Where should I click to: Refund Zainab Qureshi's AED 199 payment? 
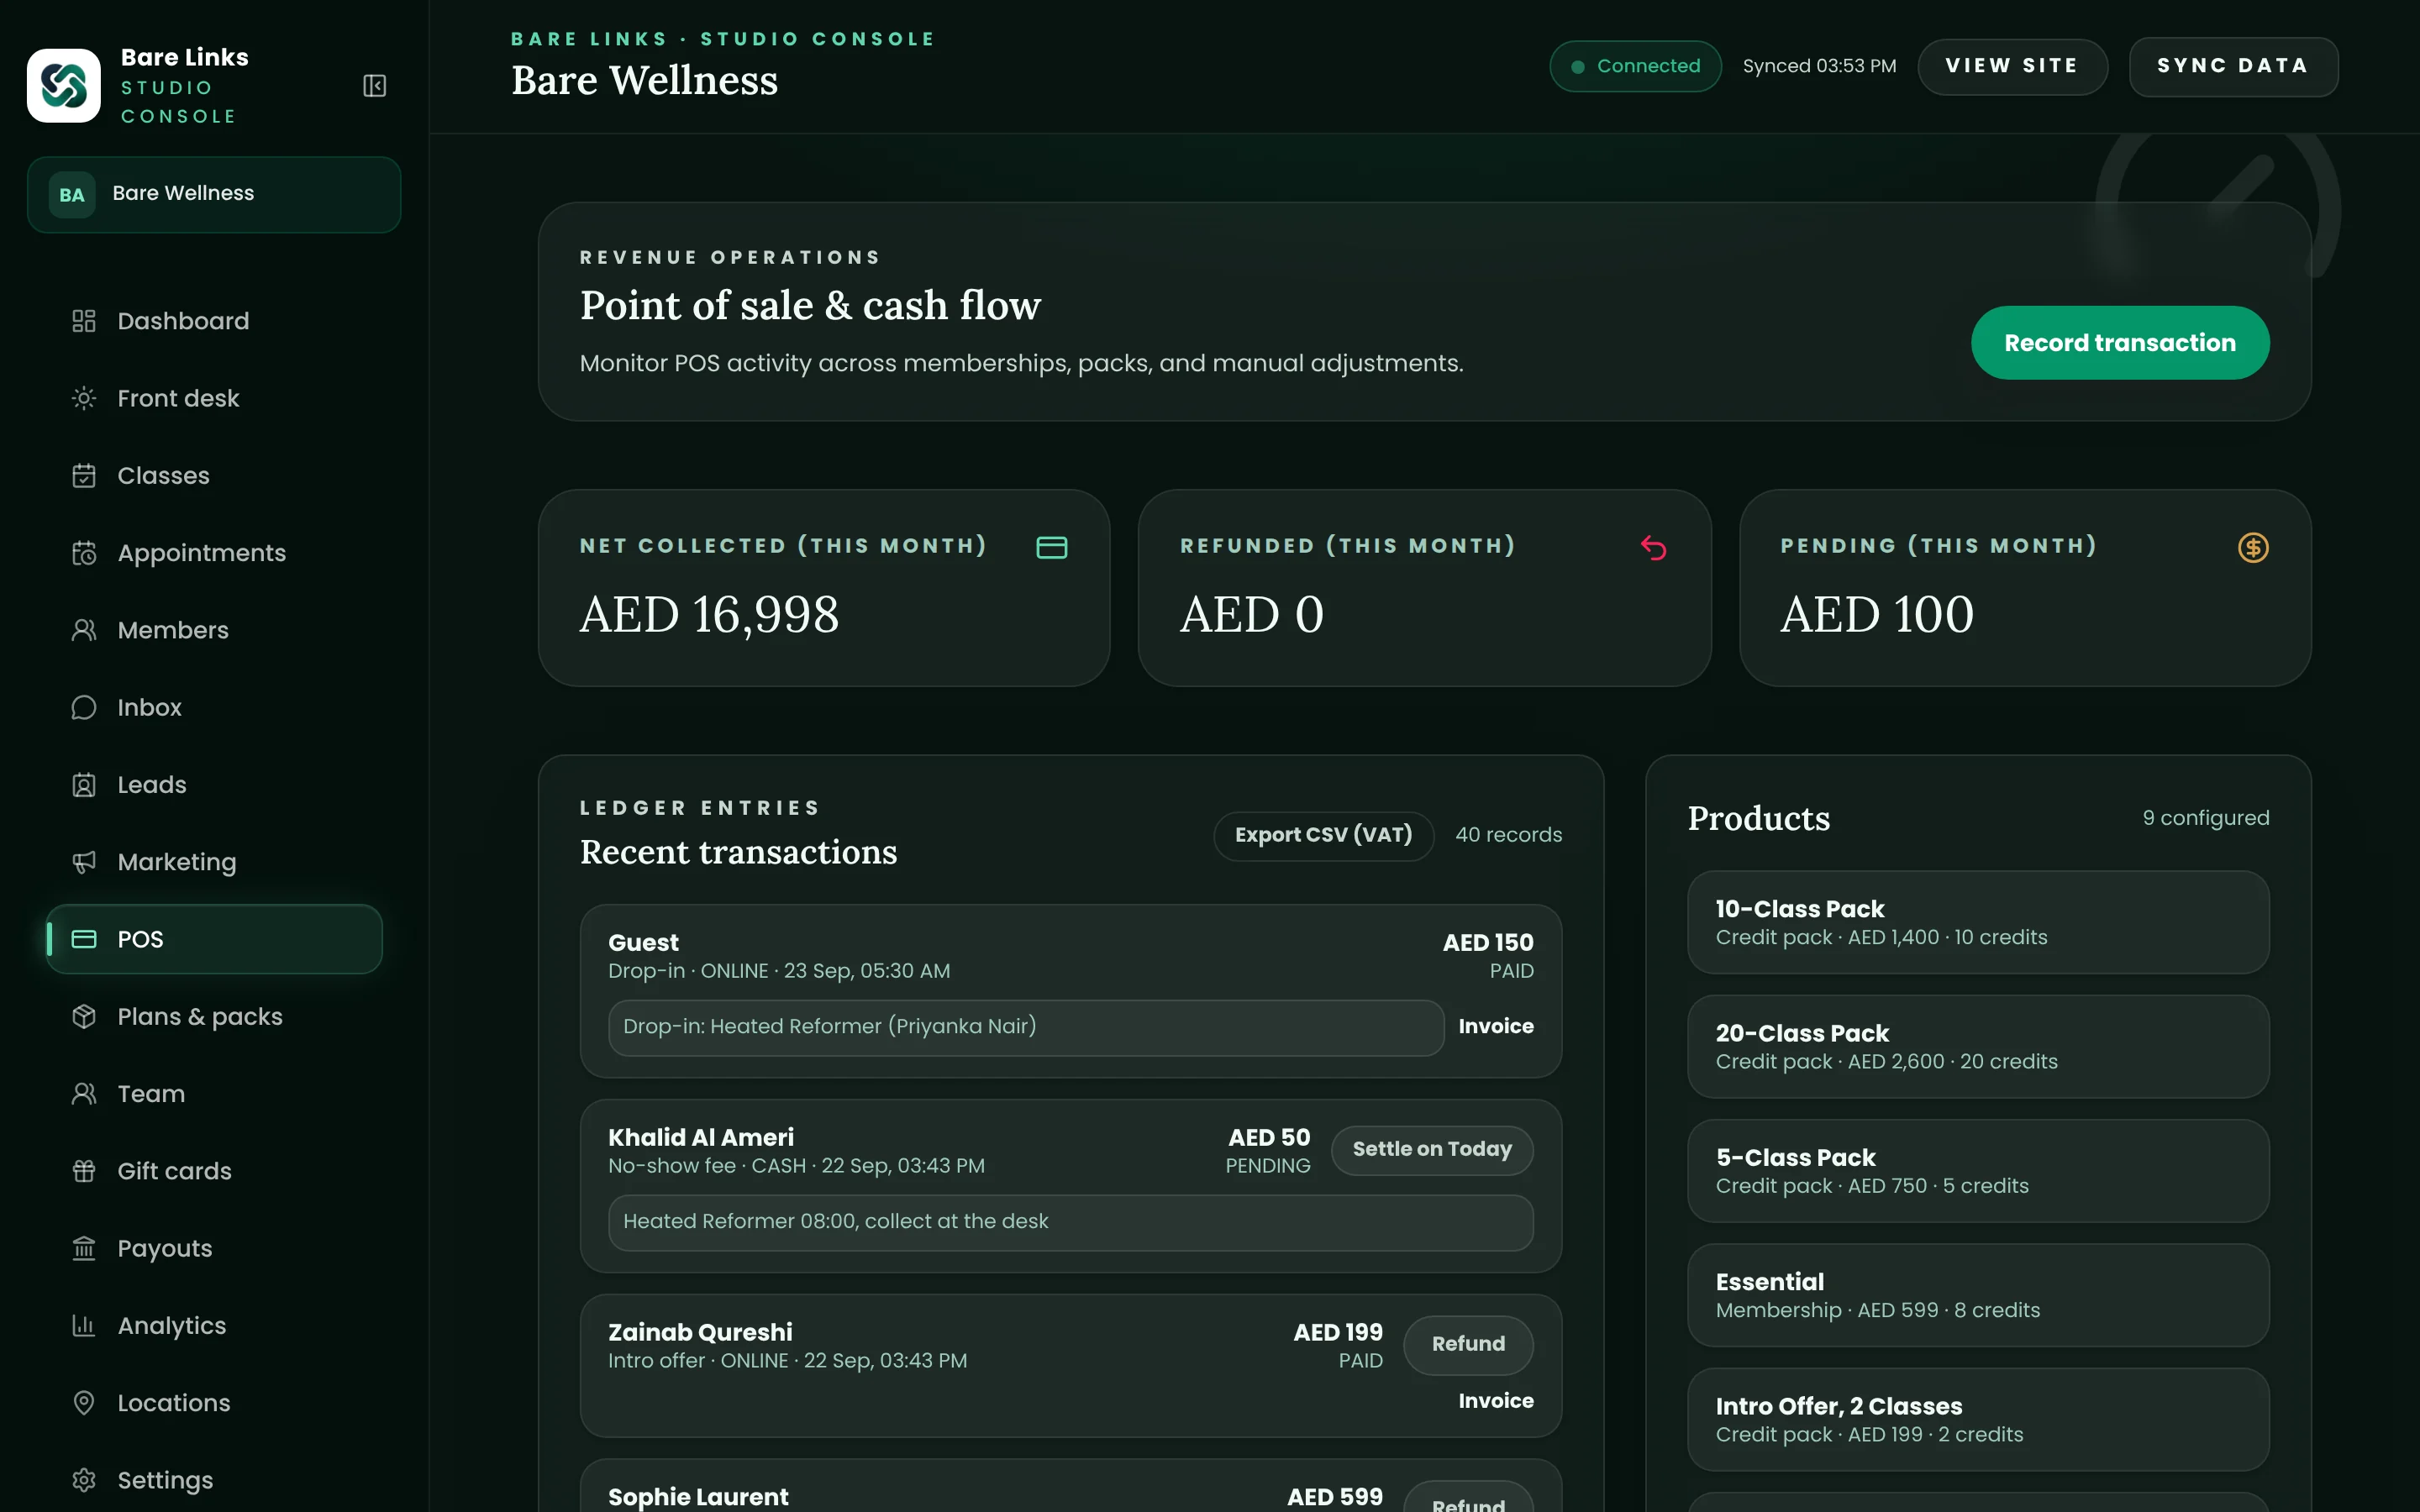tap(1468, 1344)
